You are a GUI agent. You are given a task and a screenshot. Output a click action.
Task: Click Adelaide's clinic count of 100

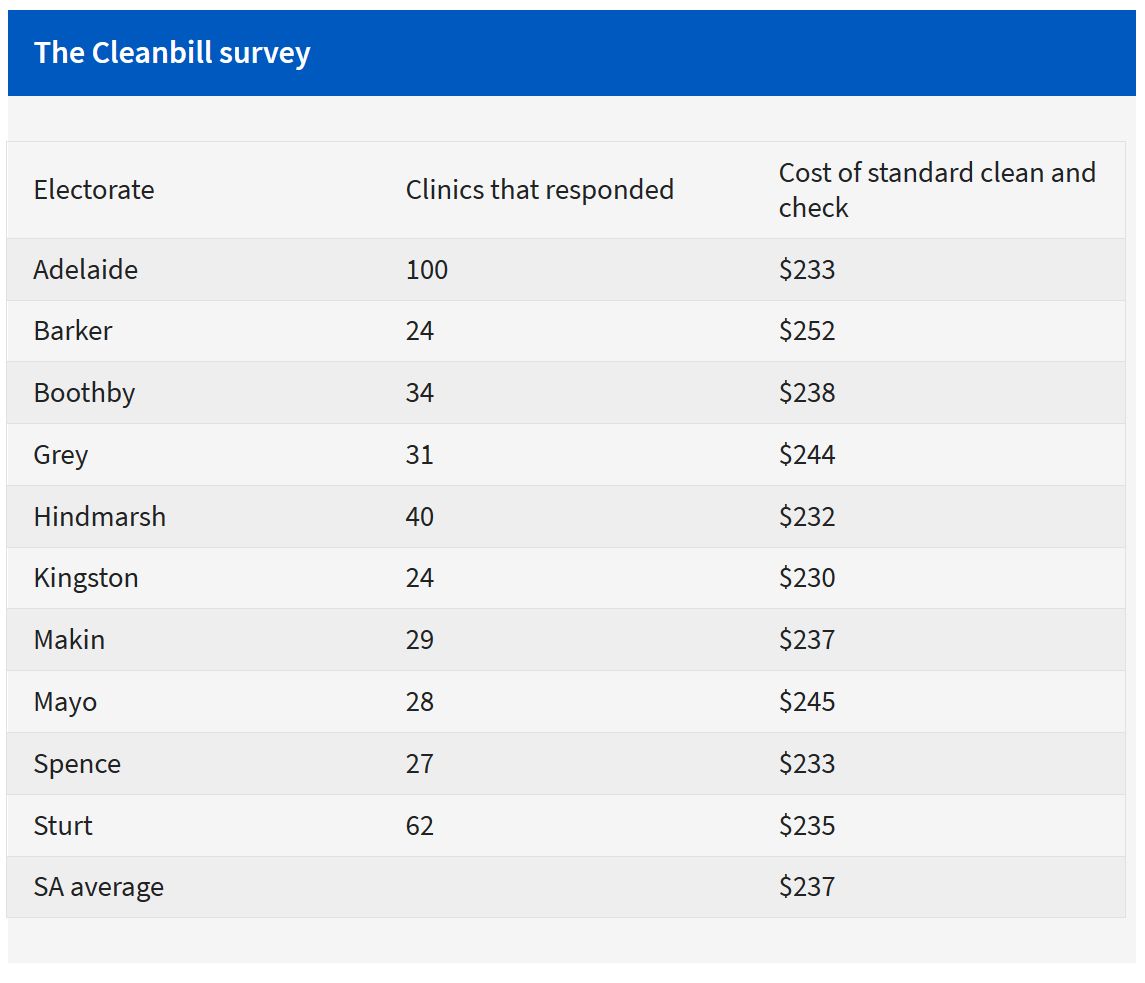coord(427,270)
